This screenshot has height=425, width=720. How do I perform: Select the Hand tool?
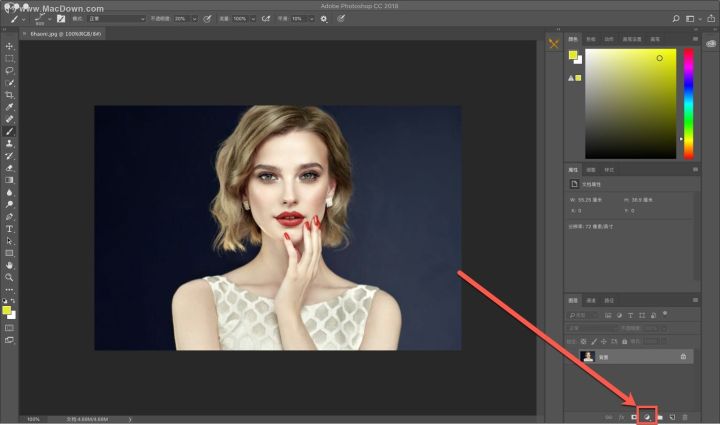pyautogui.click(x=9, y=265)
